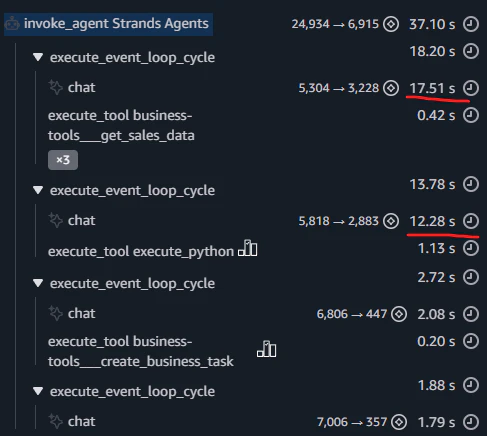
Task: Click the chart icon beside create_business_task
Action: 266,349
